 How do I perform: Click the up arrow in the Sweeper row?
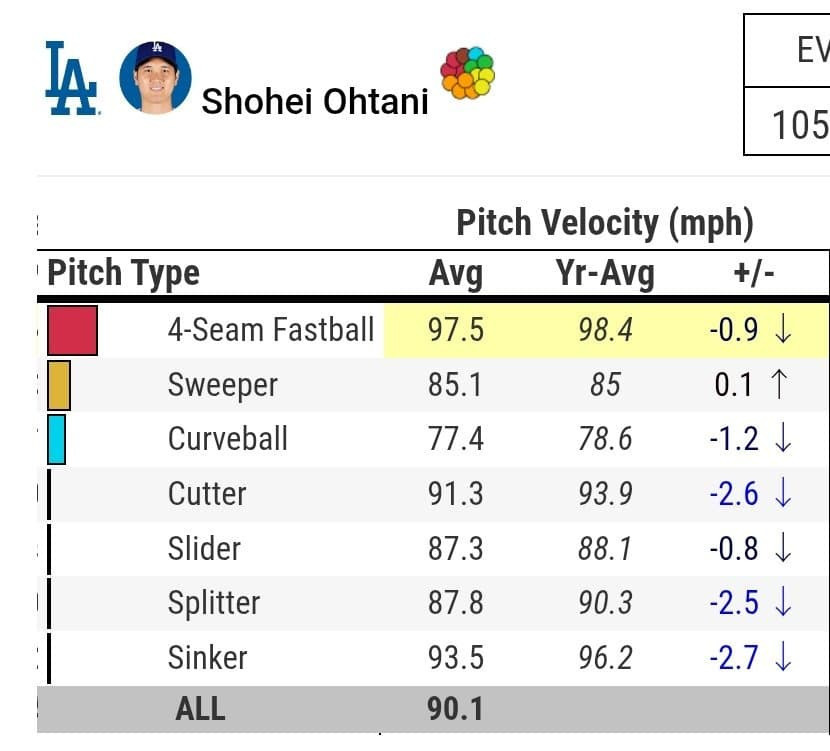(779, 385)
